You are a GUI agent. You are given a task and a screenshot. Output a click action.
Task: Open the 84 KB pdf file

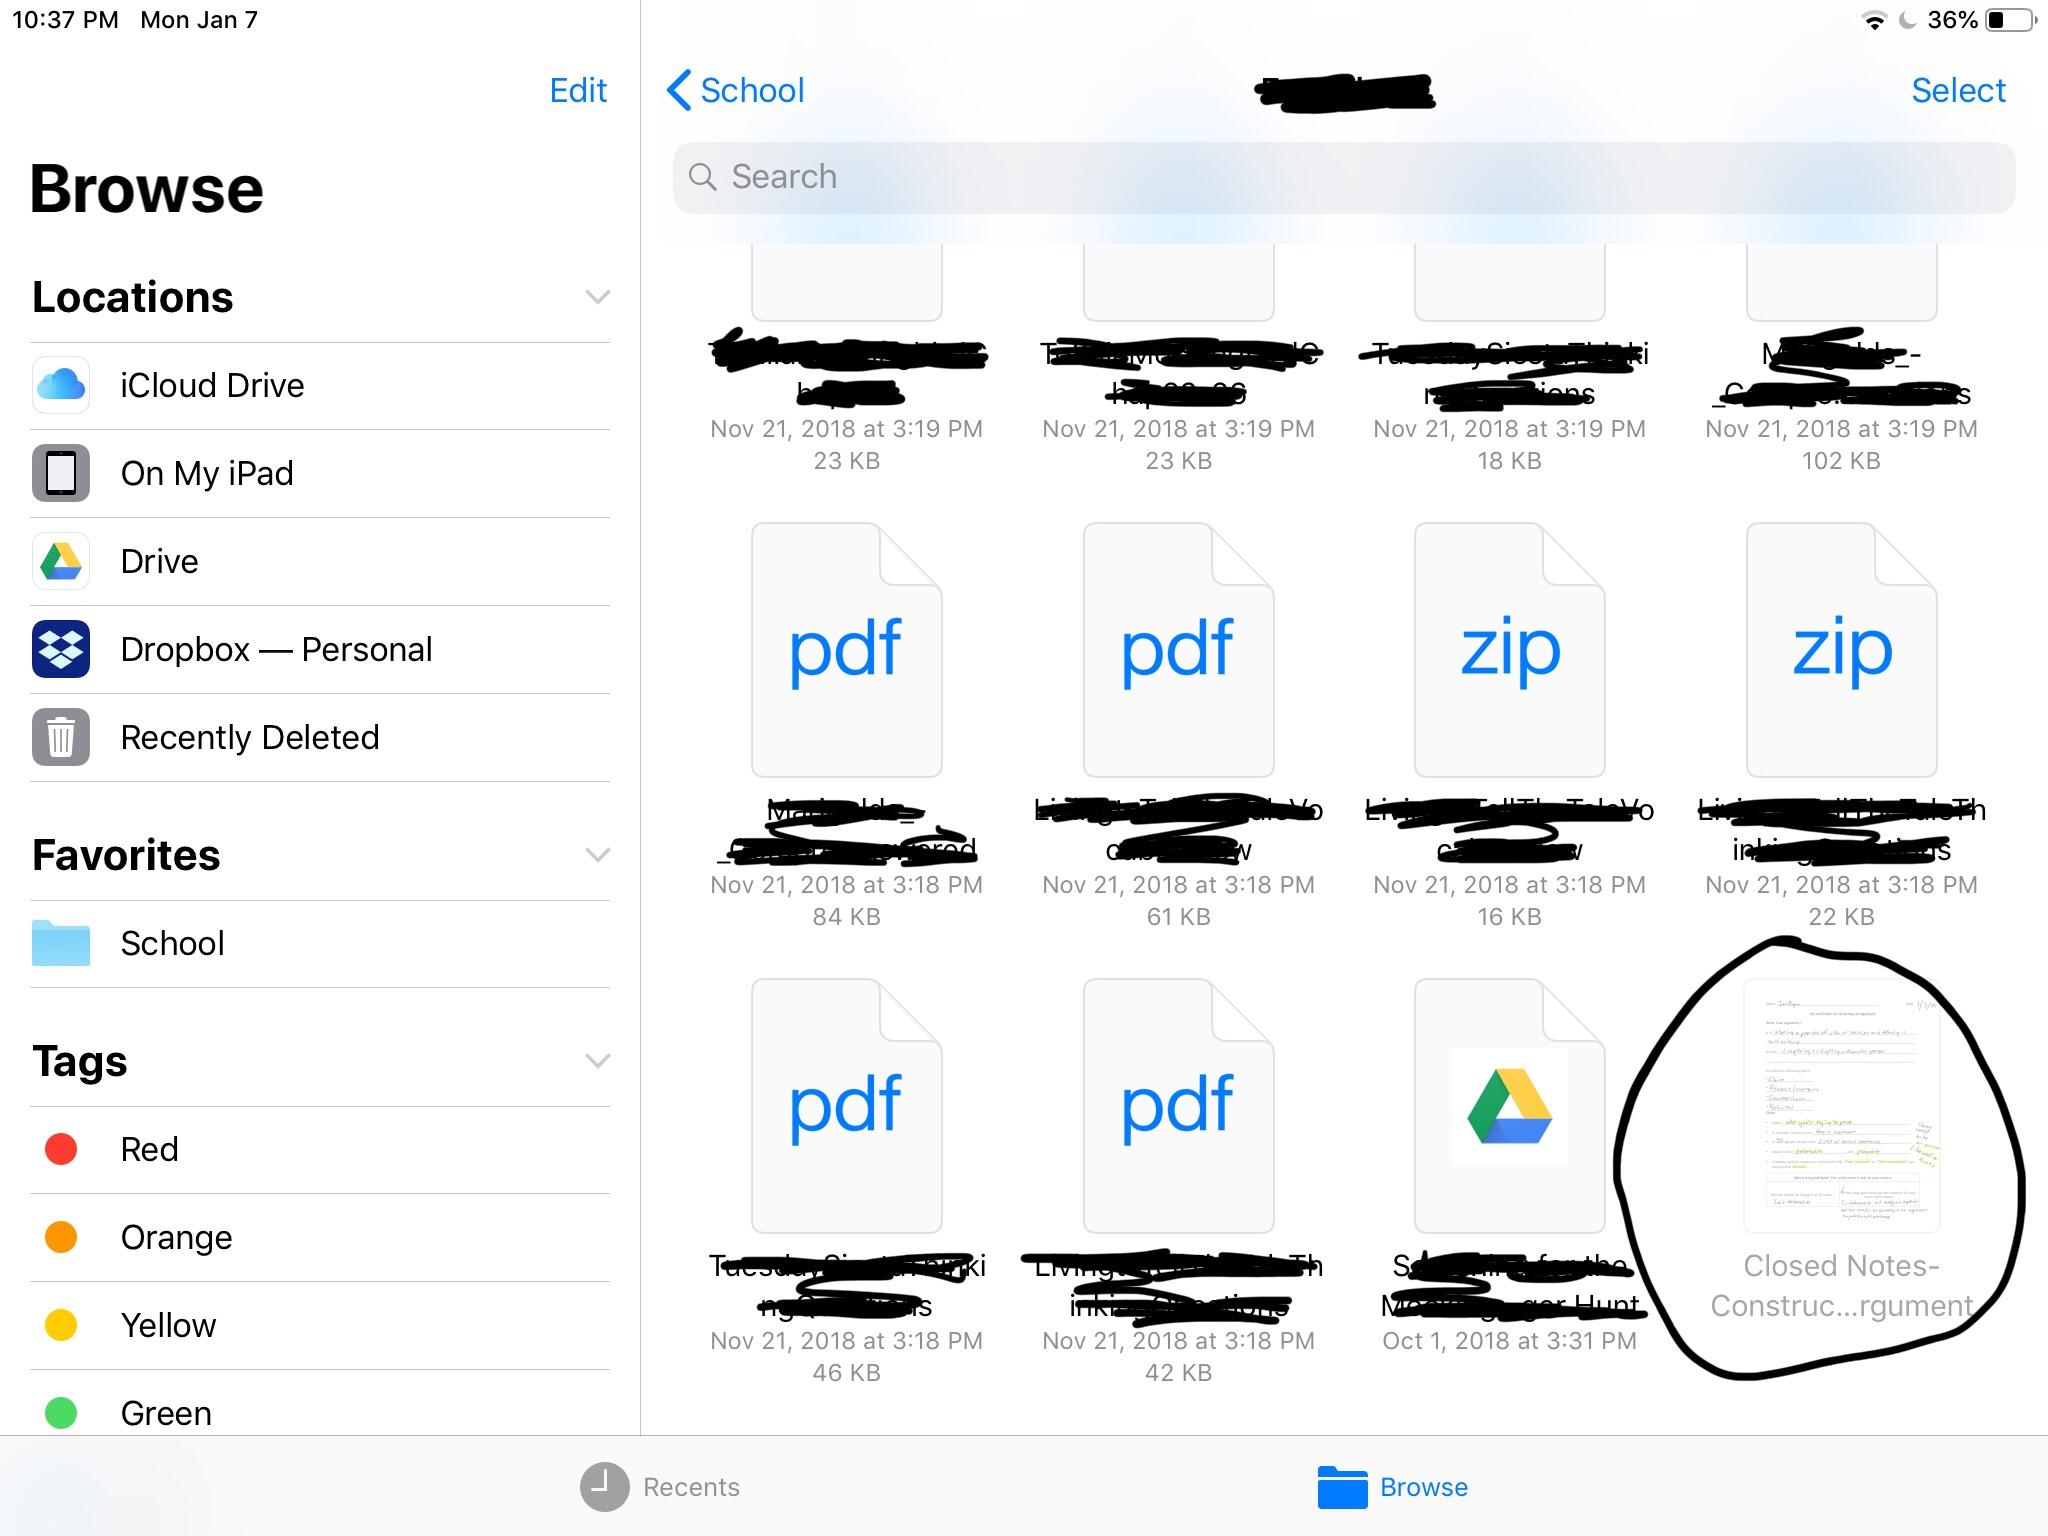846,650
